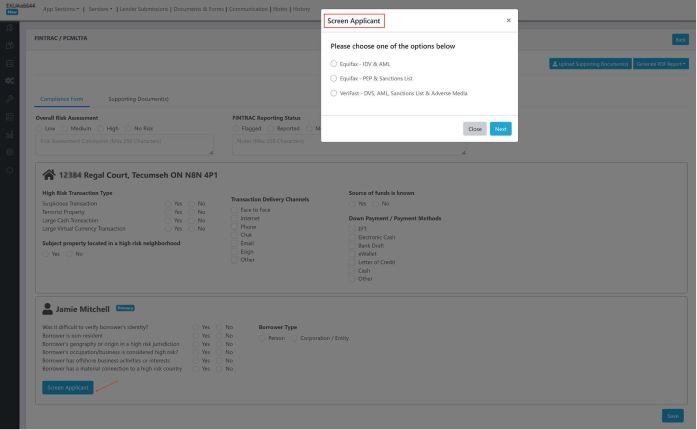Screen dimensions: 697x430
Task: Click the wrench tool icon in sidebar
Action: [9, 98]
